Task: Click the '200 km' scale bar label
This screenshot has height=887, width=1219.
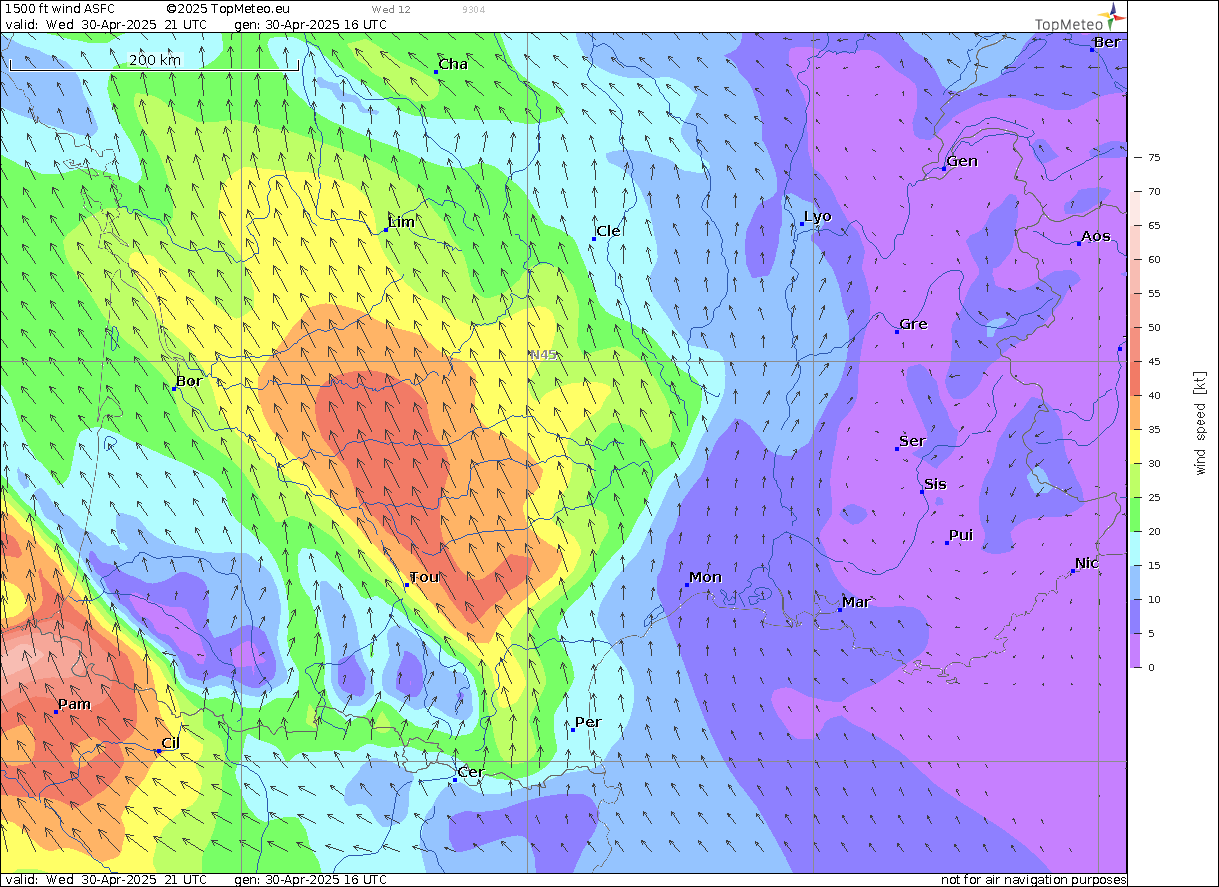Action: pyautogui.click(x=155, y=60)
